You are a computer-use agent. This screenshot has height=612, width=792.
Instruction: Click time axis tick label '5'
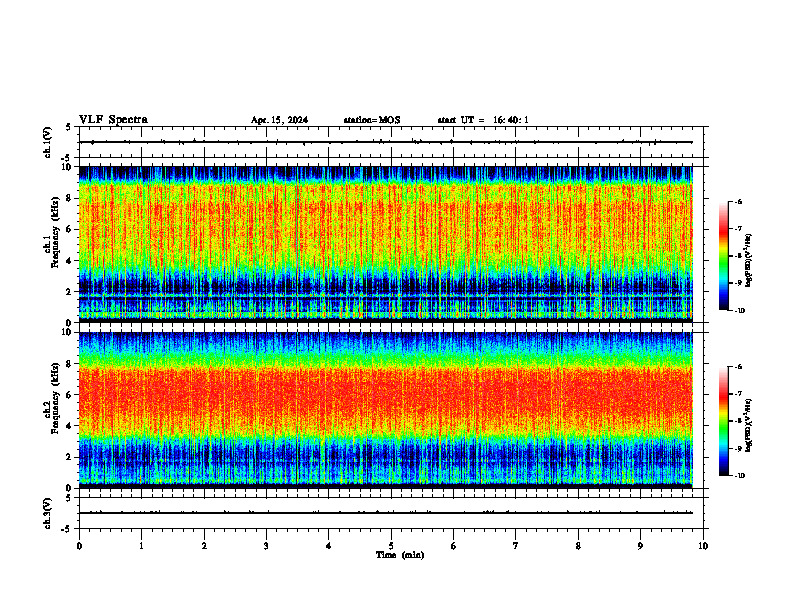pos(391,546)
